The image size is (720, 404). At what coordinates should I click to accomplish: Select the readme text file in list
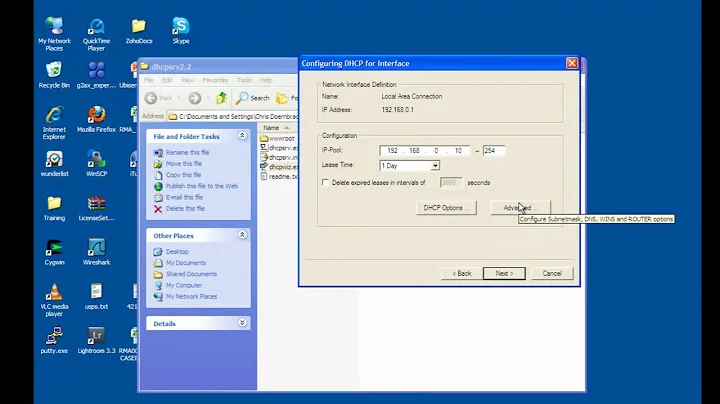[279, 176]
